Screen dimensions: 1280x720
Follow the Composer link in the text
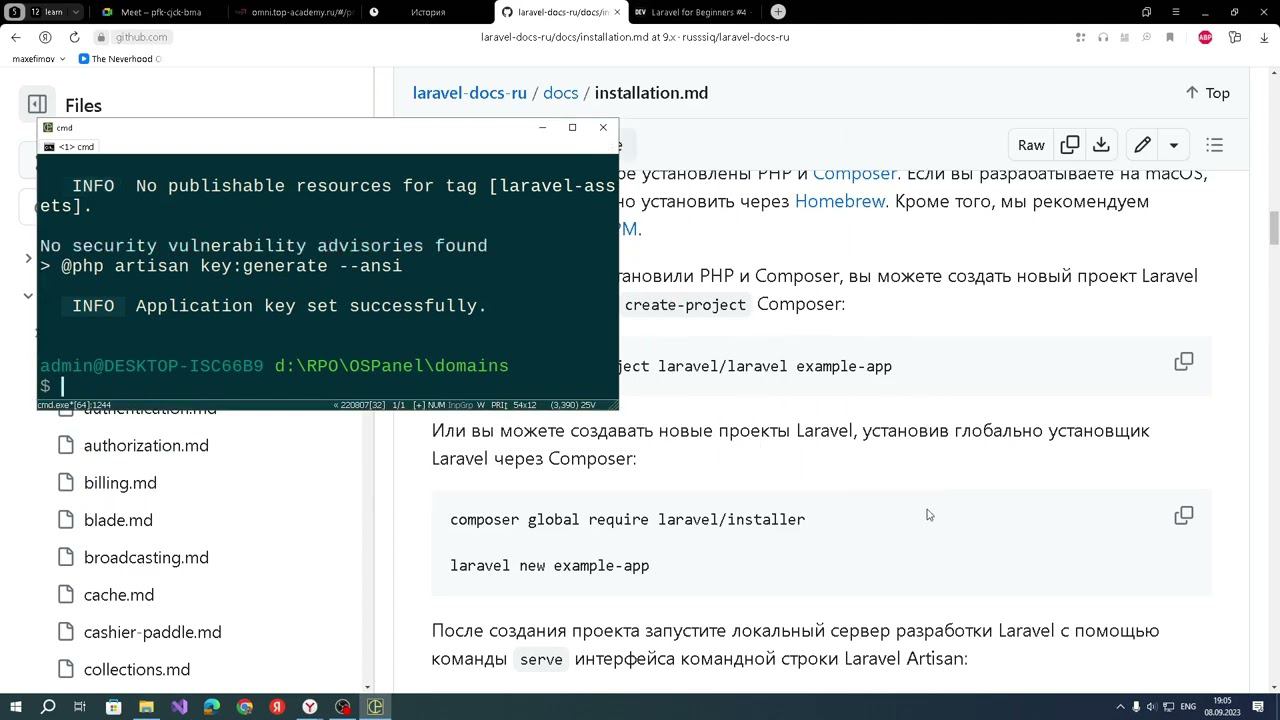[855, 173]
